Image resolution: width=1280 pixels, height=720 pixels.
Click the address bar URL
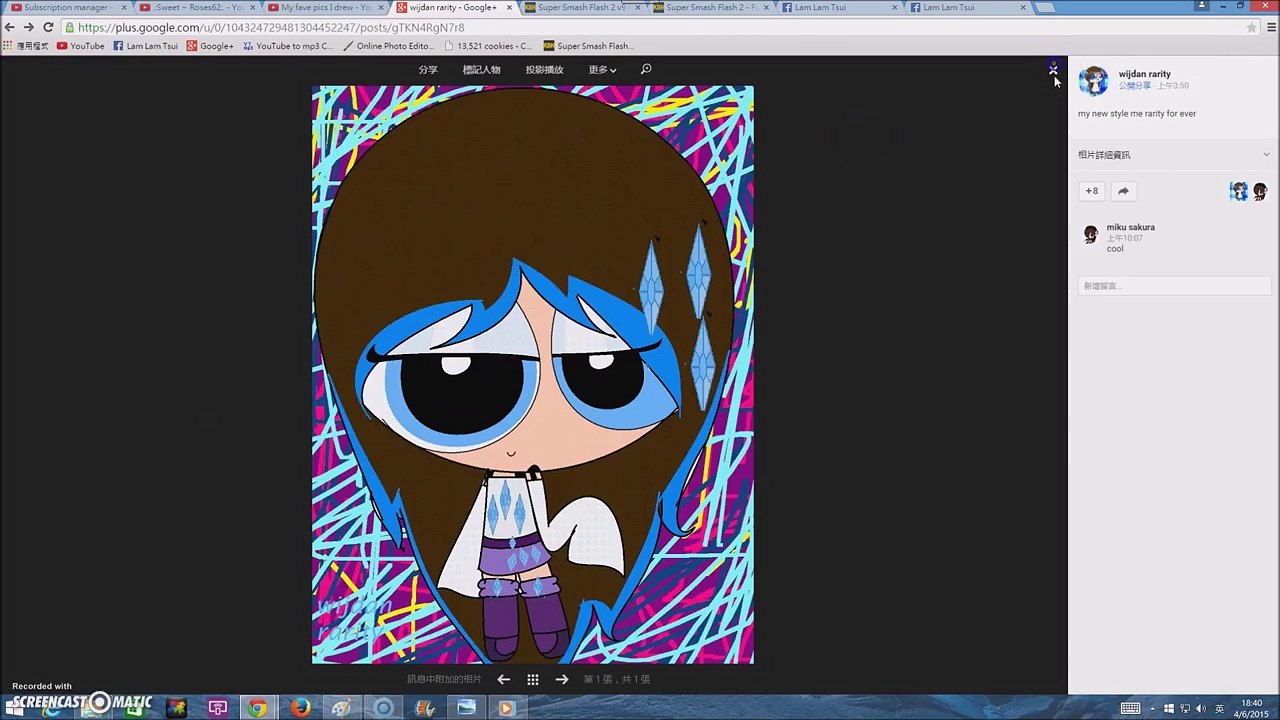(271, 28)
